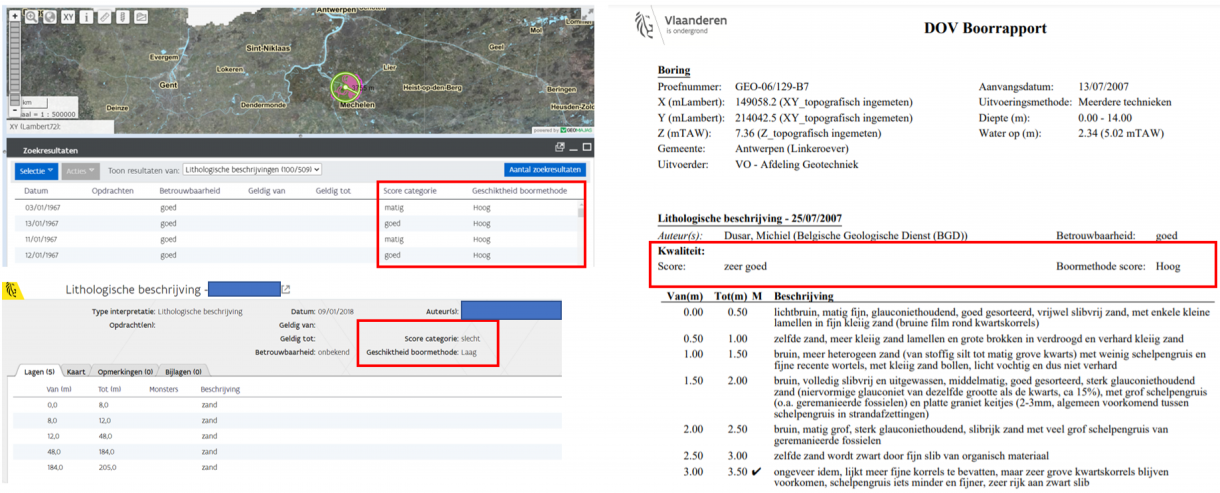Sort by Geschiktheid boormethode column header
The width and height of the screenshot is (1220, 493).
519,191
